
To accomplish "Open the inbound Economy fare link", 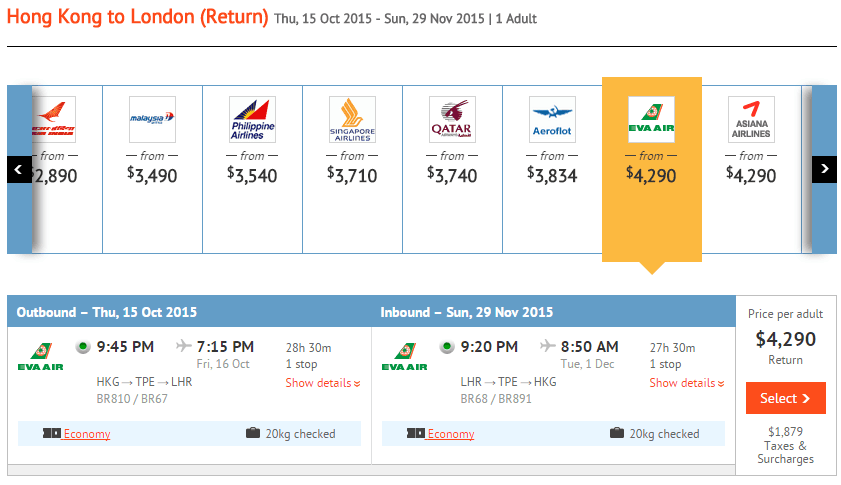I will click(x=451, y=434).
